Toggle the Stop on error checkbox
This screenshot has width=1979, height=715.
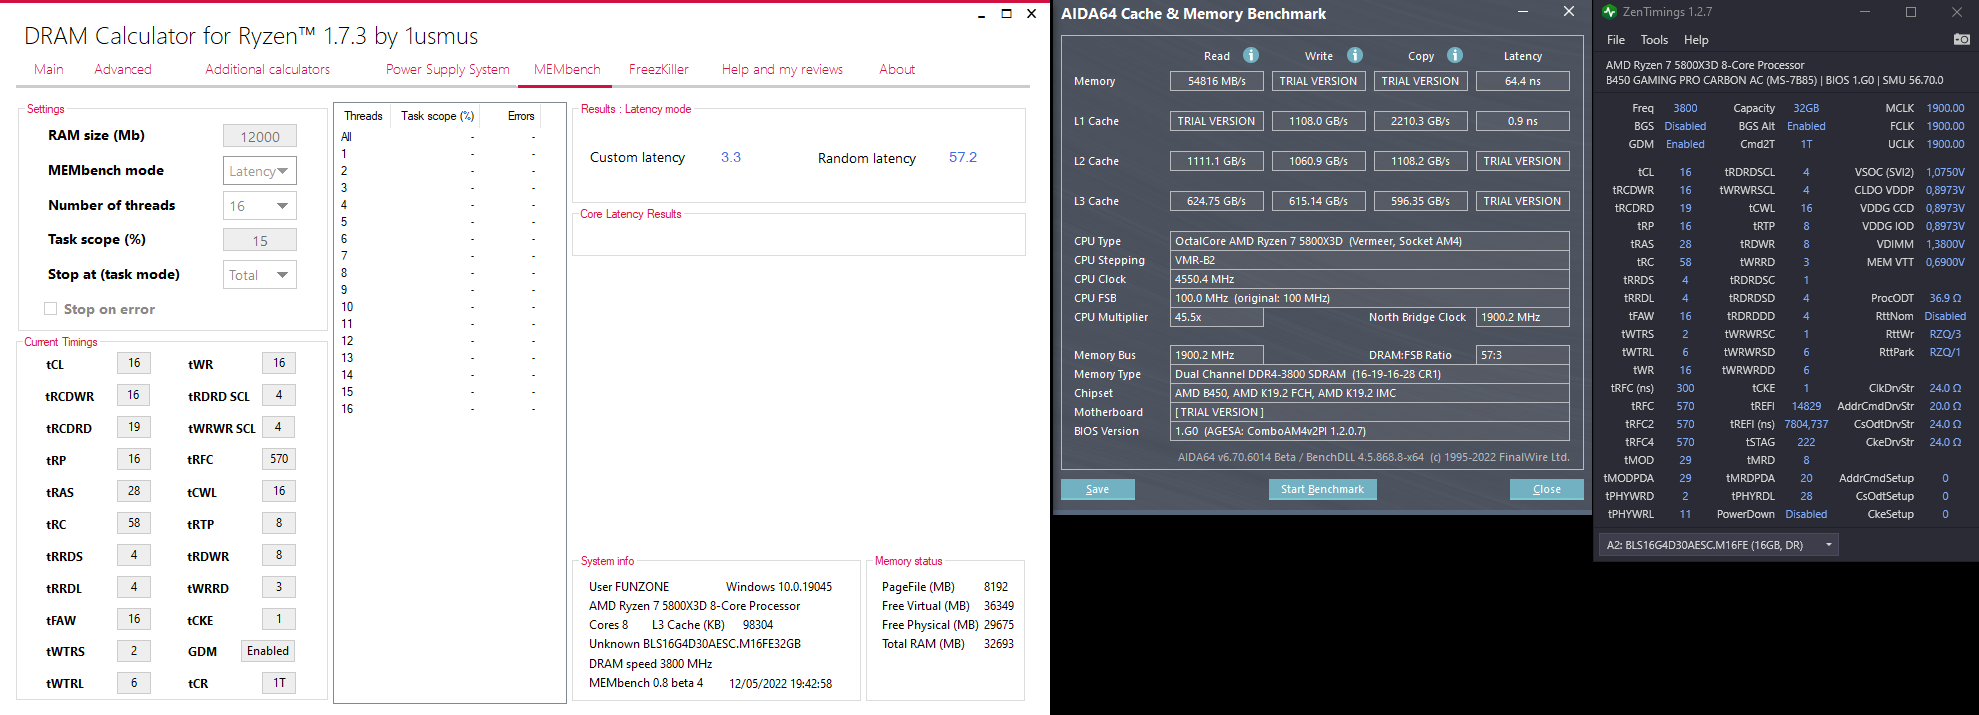[x=50, y=309]
